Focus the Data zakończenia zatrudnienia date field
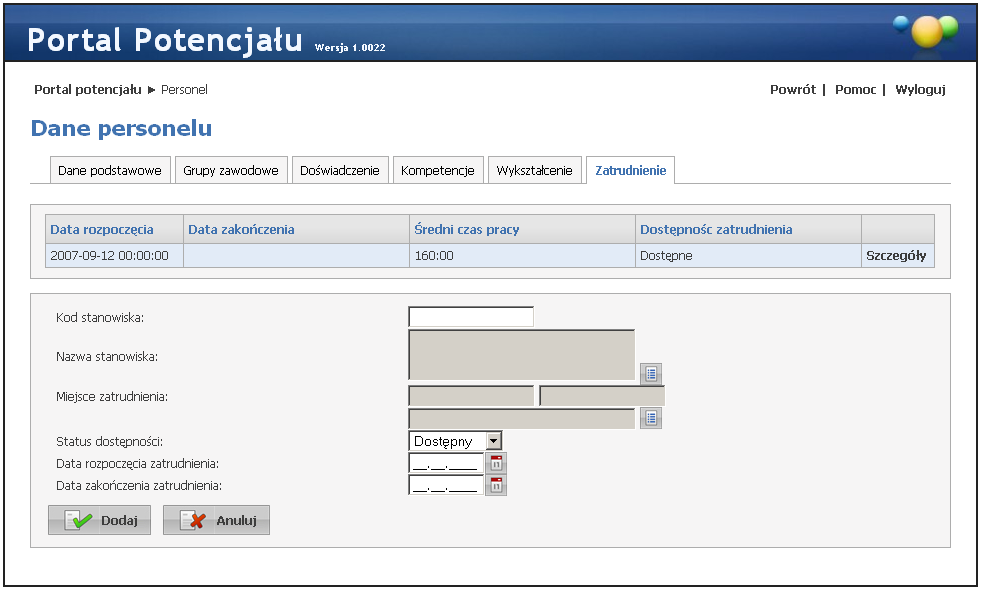The width and height of the screenshot is (982, 590). 446,485
